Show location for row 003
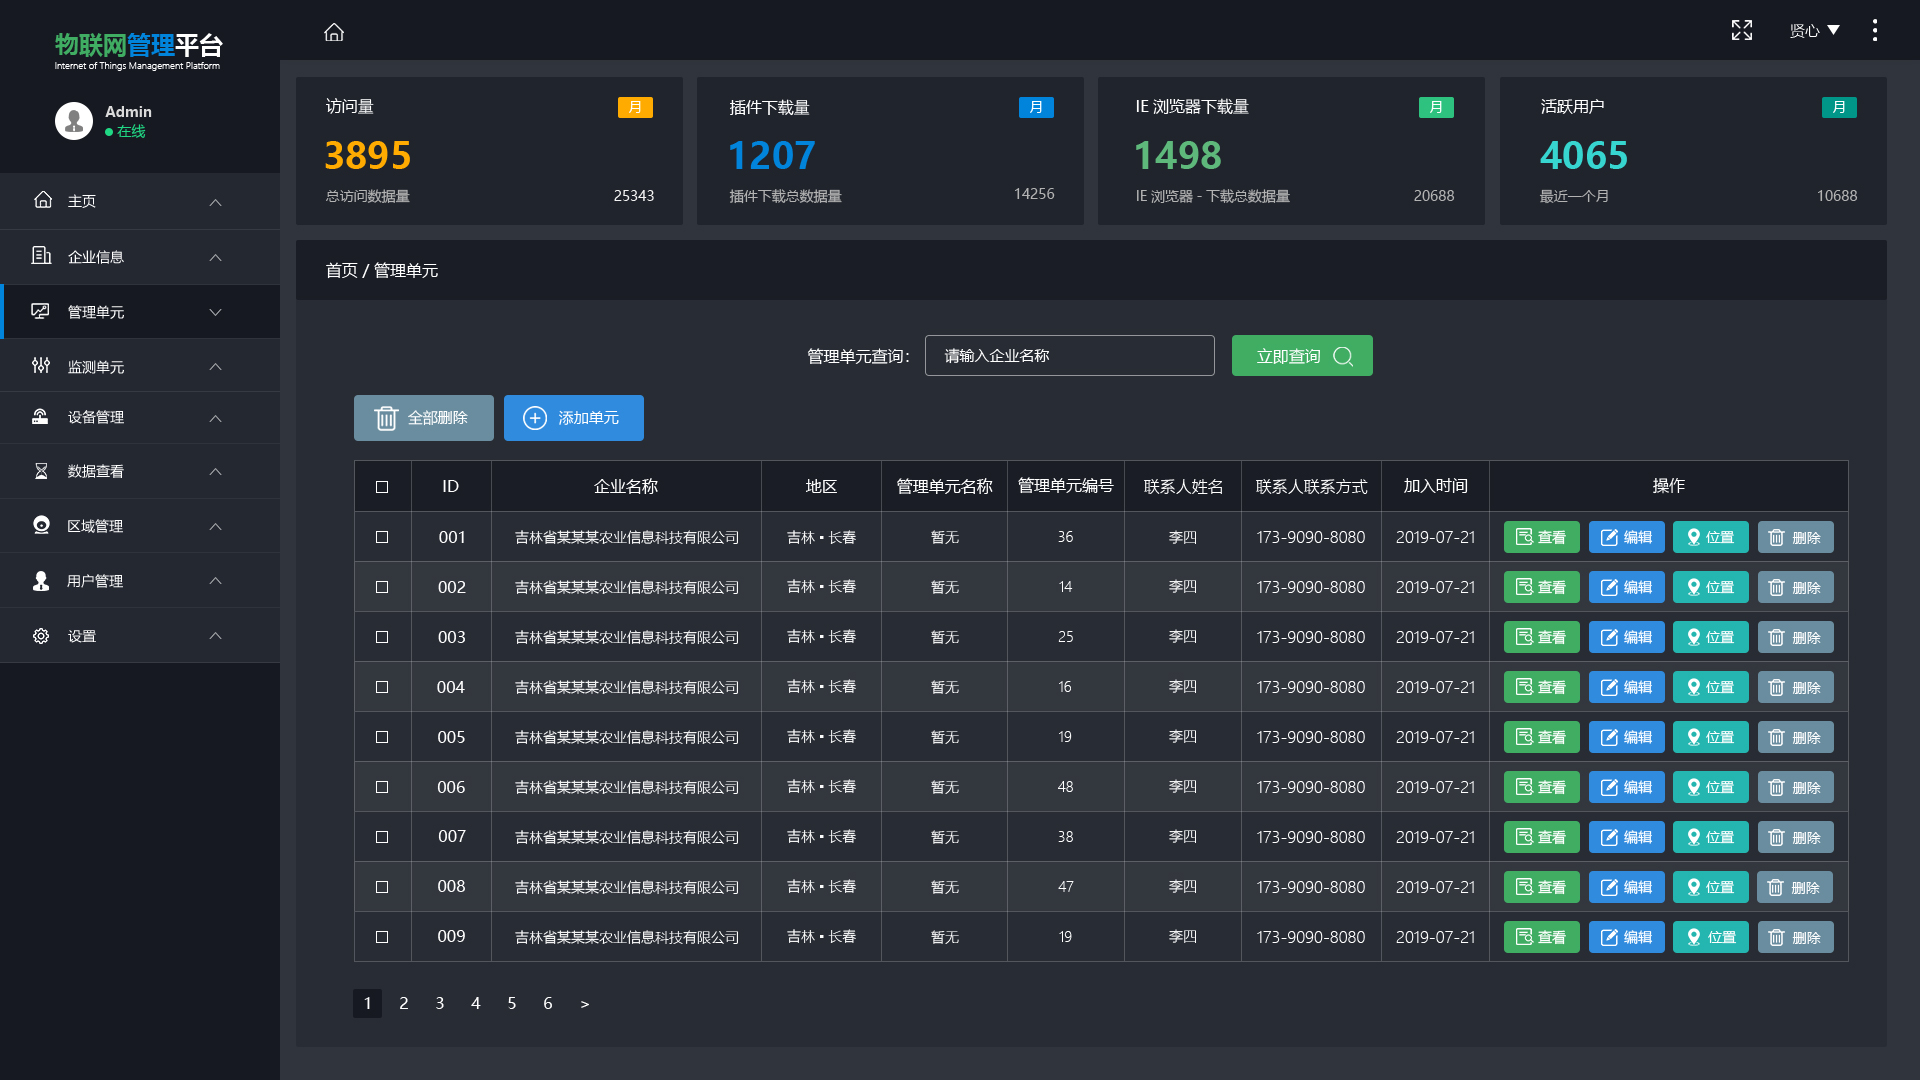Image resolution: width=1920 pixels, height=1080 pixels. pos(1710,637)
